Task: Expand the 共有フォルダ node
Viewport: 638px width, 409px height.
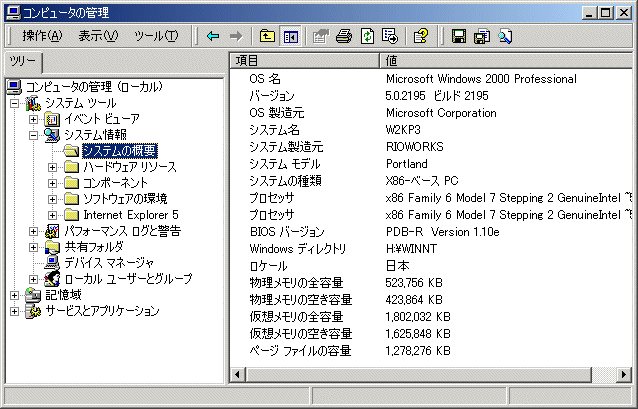Action: 33,247
